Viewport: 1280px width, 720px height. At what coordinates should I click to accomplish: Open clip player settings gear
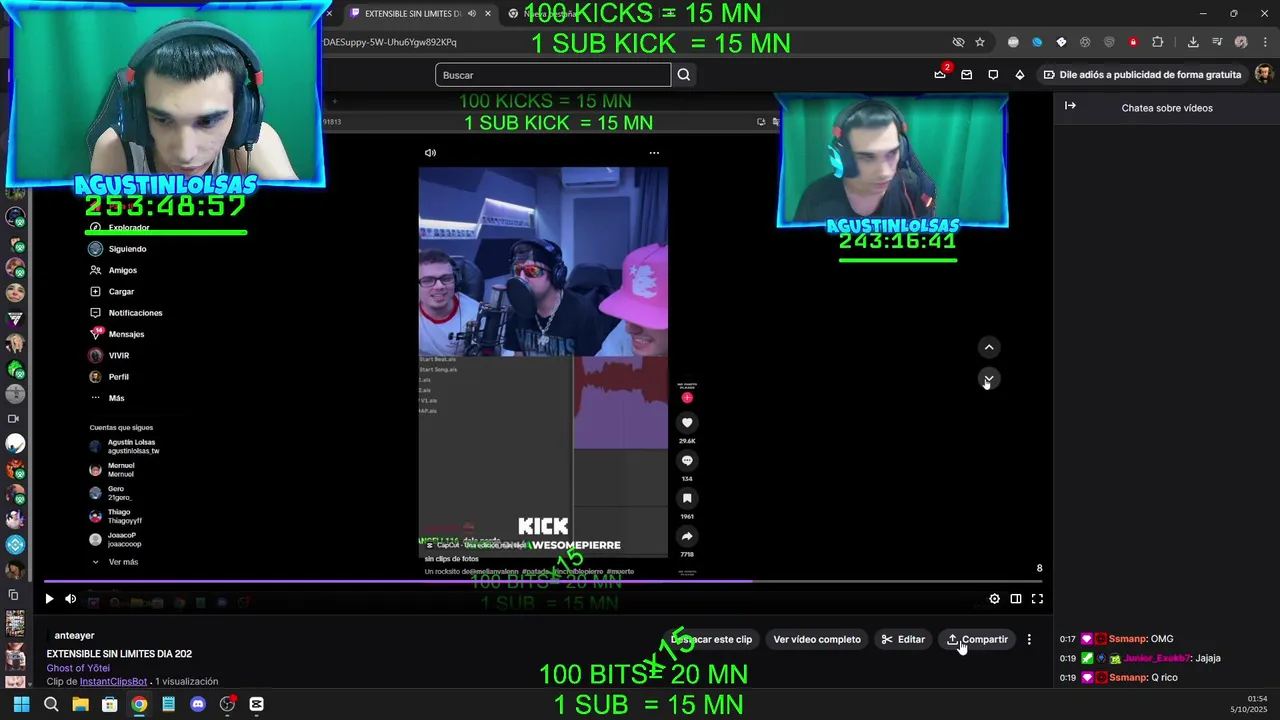coord(994,599)
